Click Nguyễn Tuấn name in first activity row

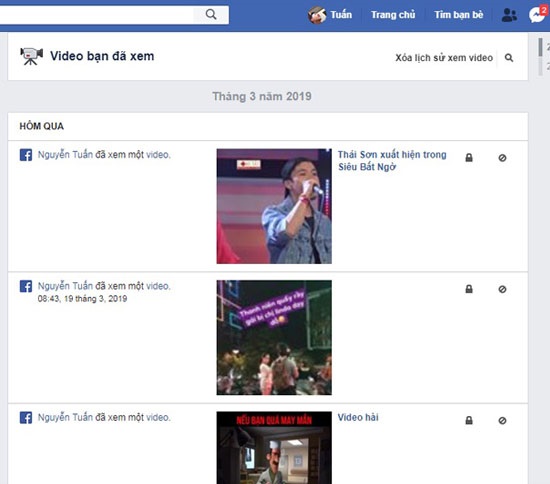tap(65, 155)
